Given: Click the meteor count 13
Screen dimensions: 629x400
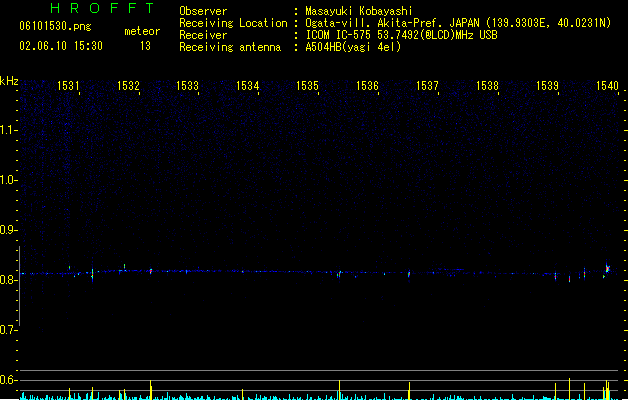Looking at the screenshot, I should (x=145, y=46).
